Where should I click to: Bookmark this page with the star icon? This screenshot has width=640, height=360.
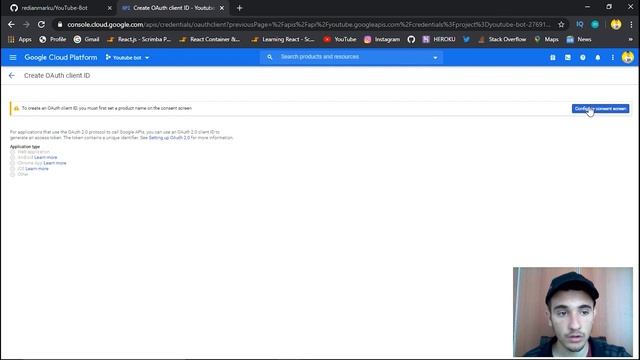pos(561,24)
